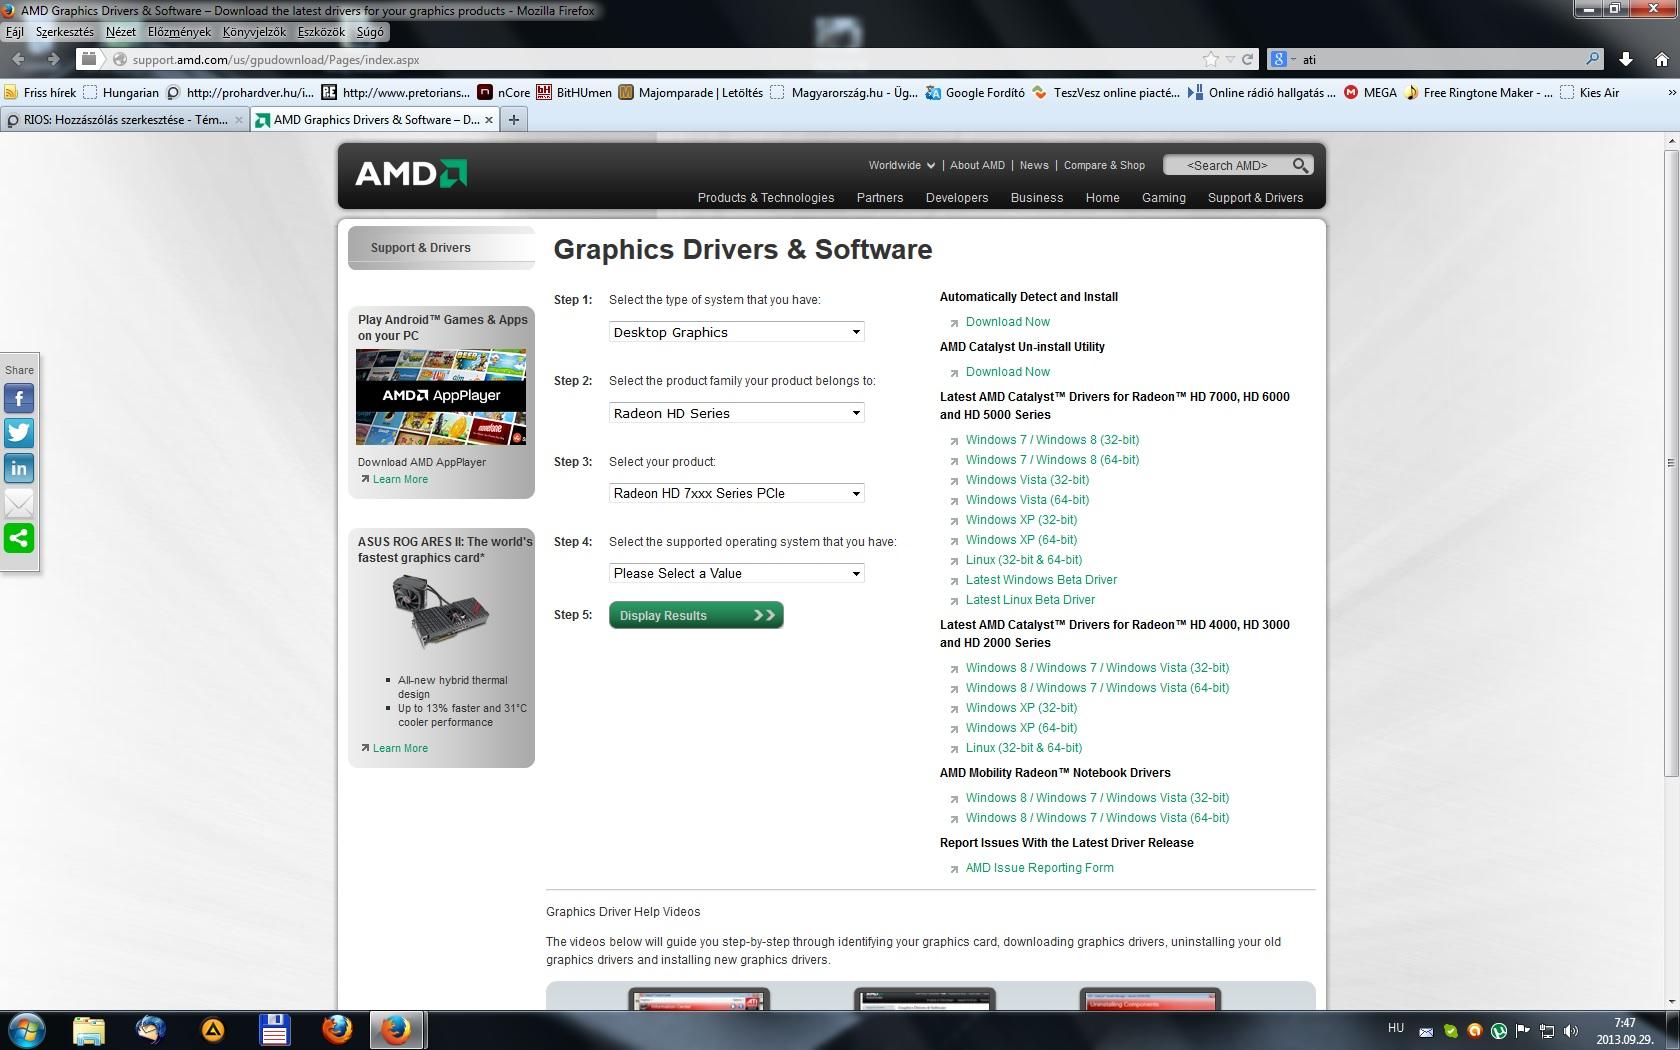Open Windows Start menu
This screenshot has width=1680, height=1050.
pos(27,1029)
